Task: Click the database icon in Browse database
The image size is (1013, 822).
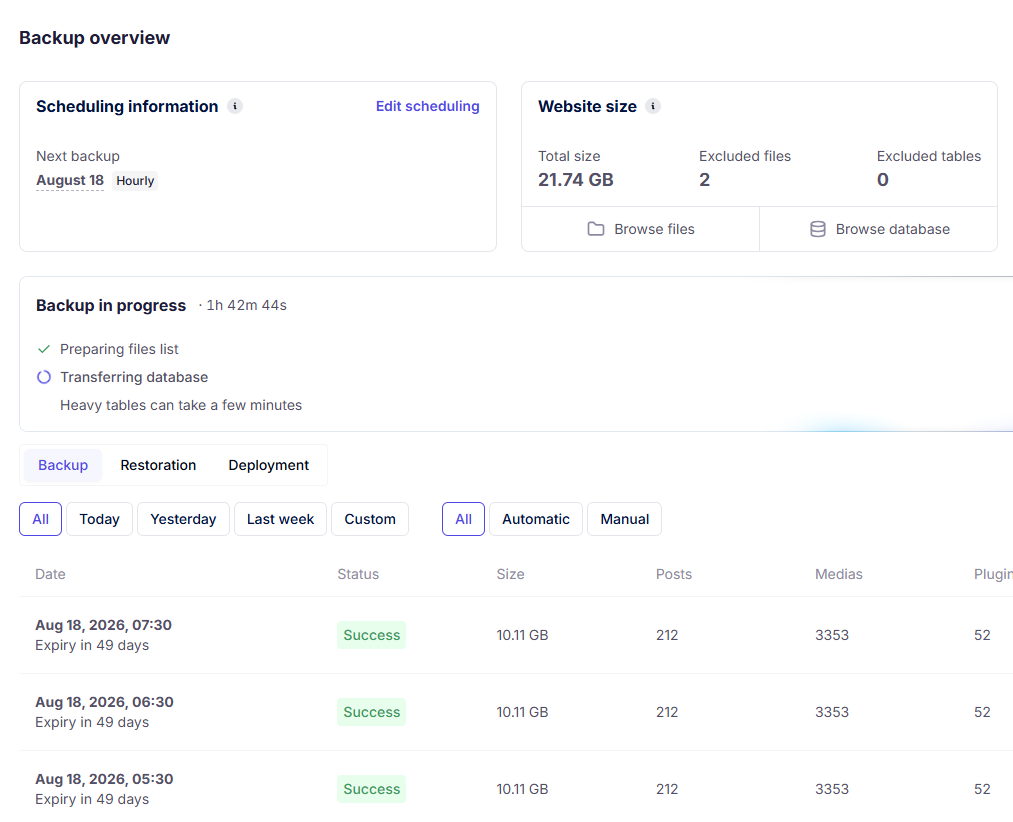Action: point(818,229)
